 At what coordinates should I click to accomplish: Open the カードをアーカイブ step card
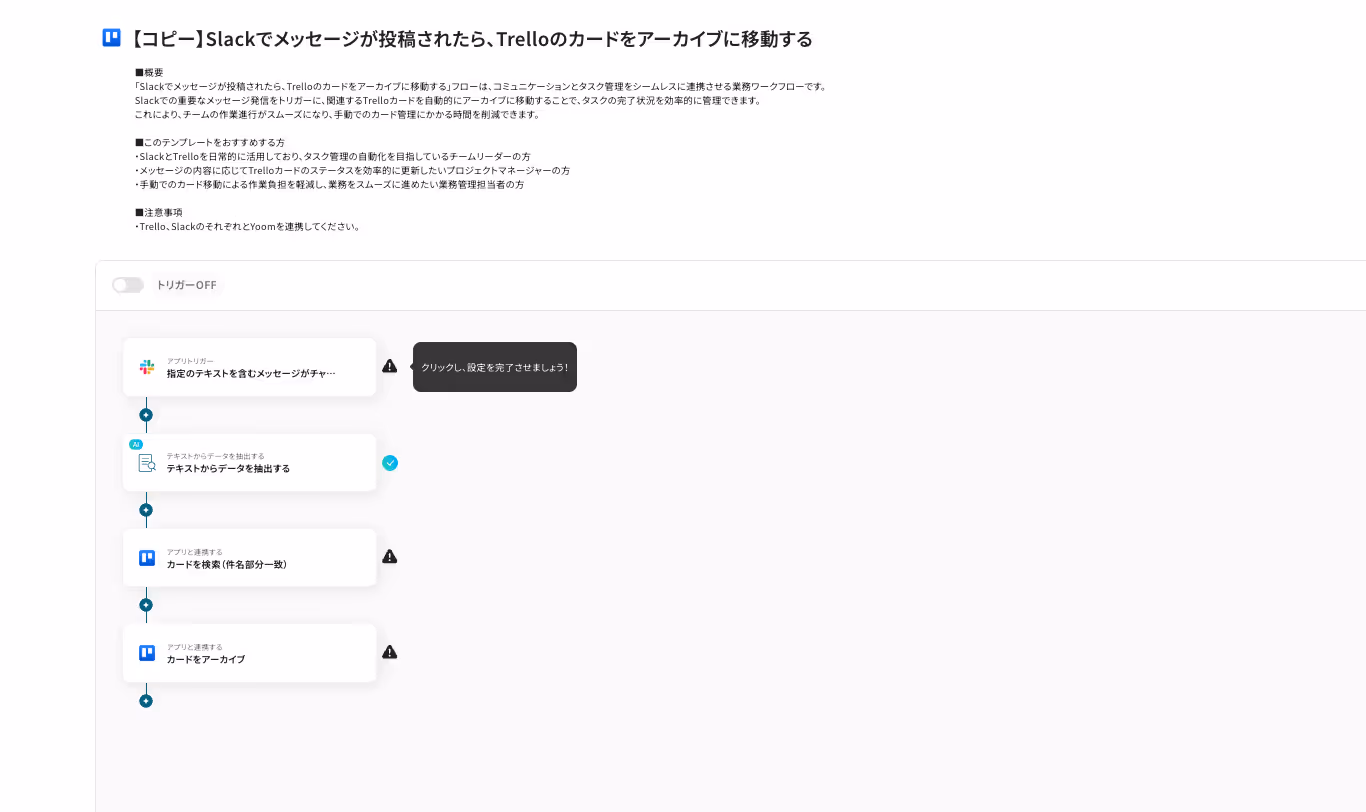pos(249,653)
